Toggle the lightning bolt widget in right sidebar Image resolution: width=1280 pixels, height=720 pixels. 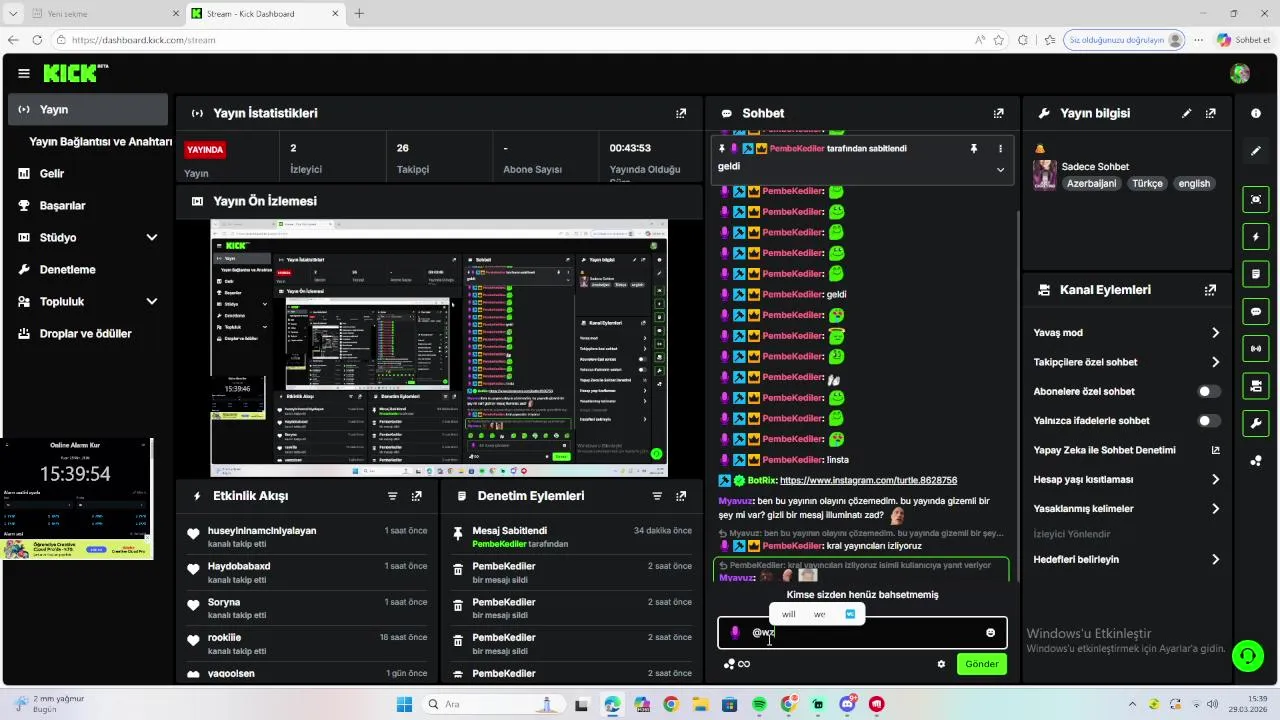click(1256, 237)
